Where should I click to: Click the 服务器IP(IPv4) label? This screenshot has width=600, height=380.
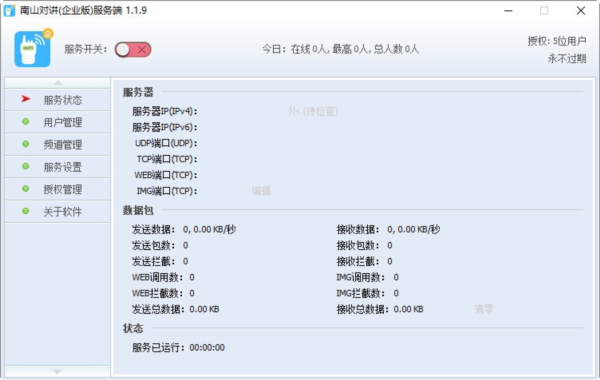165,111
